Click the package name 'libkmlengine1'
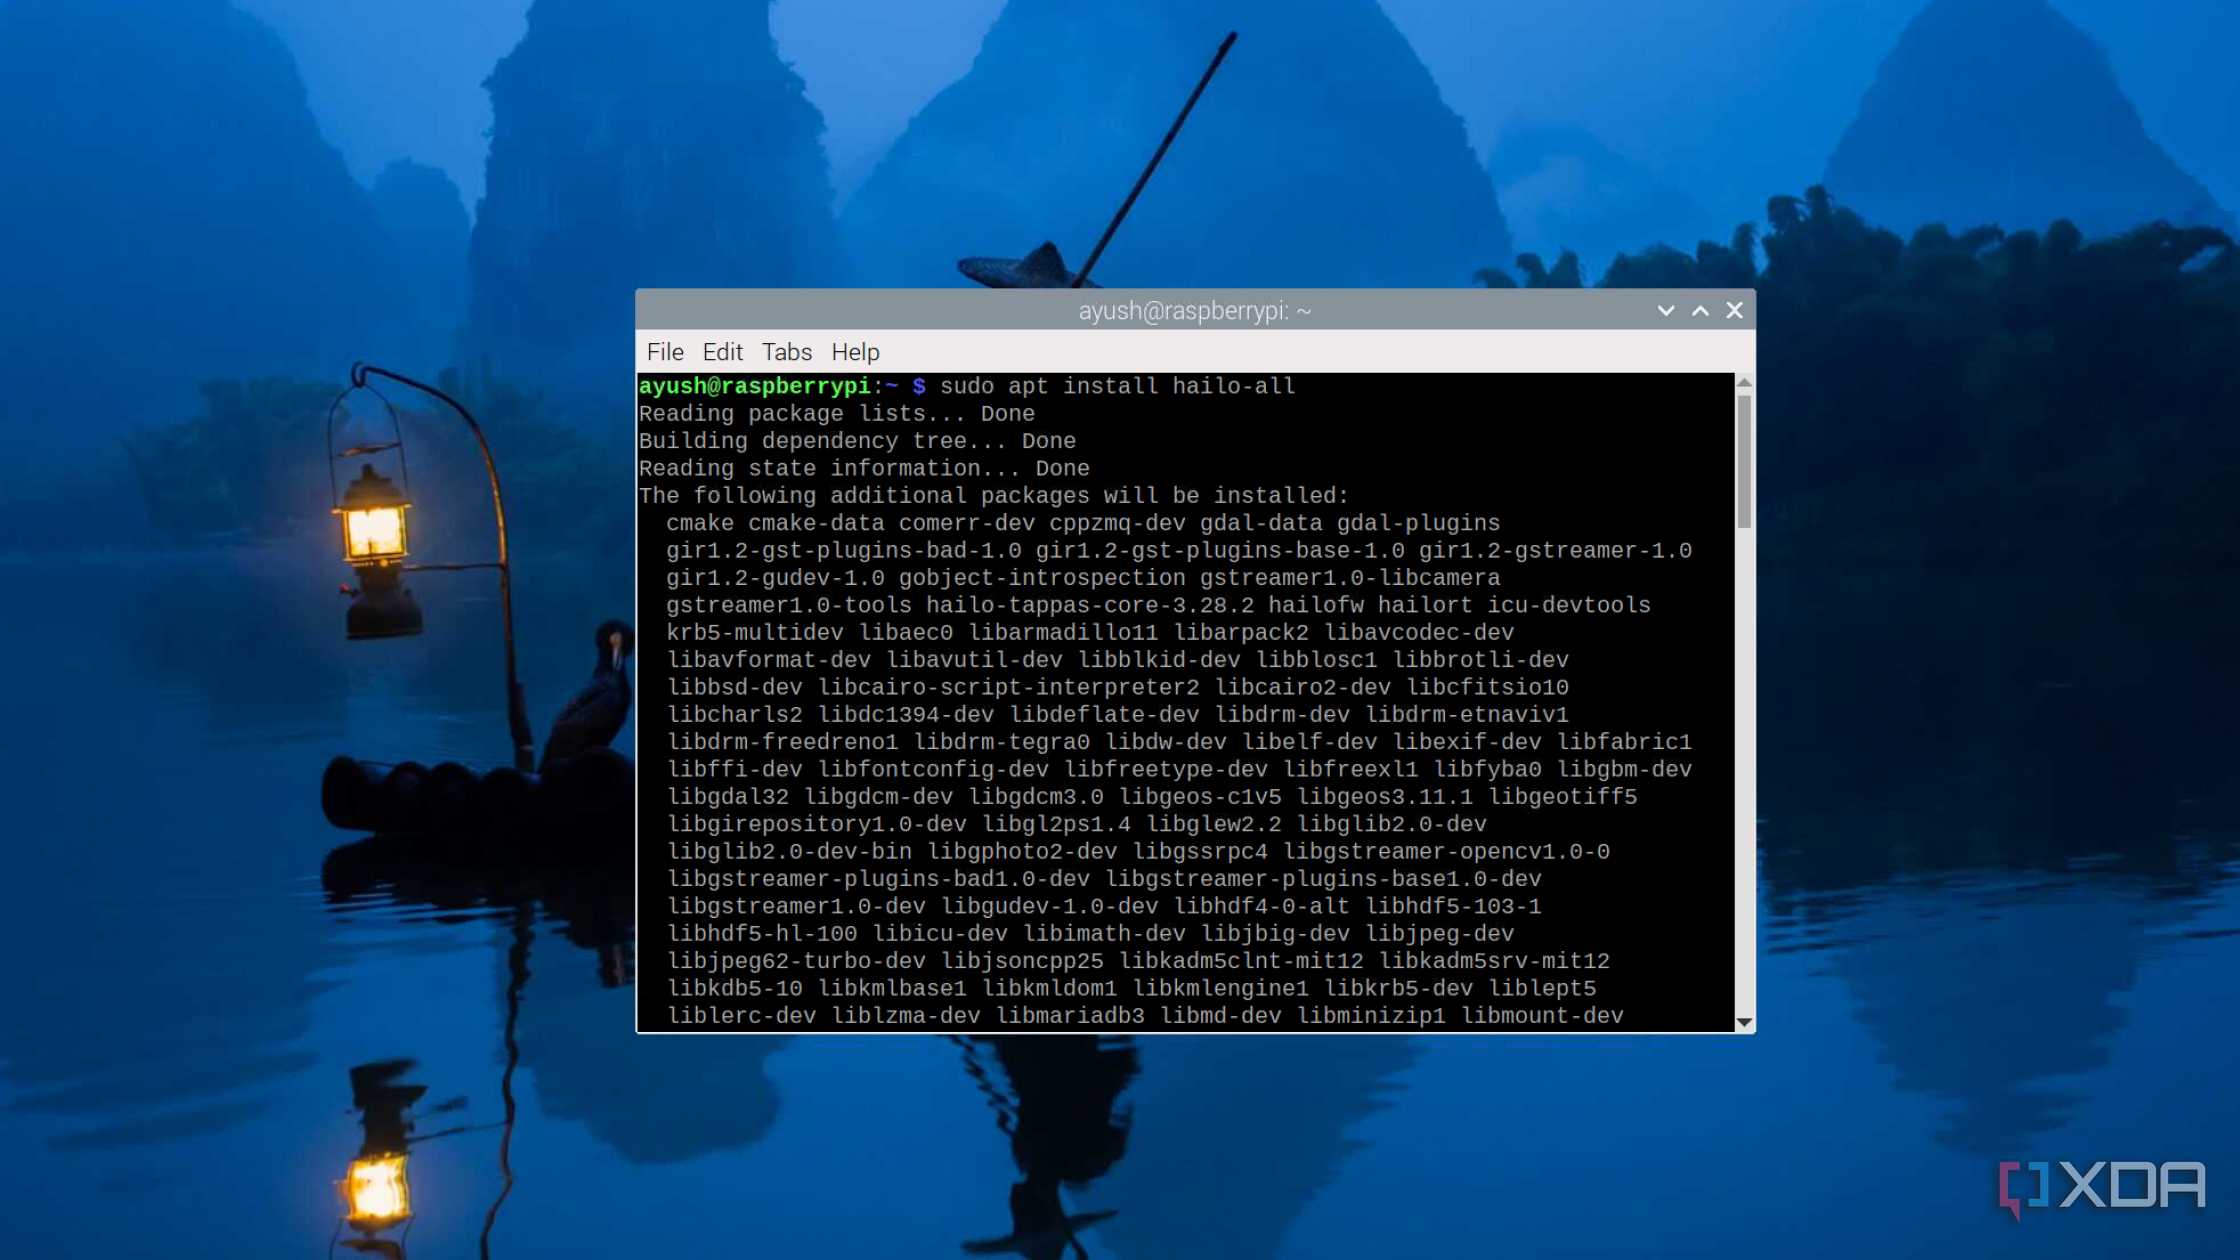The width and height of the screenshot is (2240, 1260). (1220, 988)
